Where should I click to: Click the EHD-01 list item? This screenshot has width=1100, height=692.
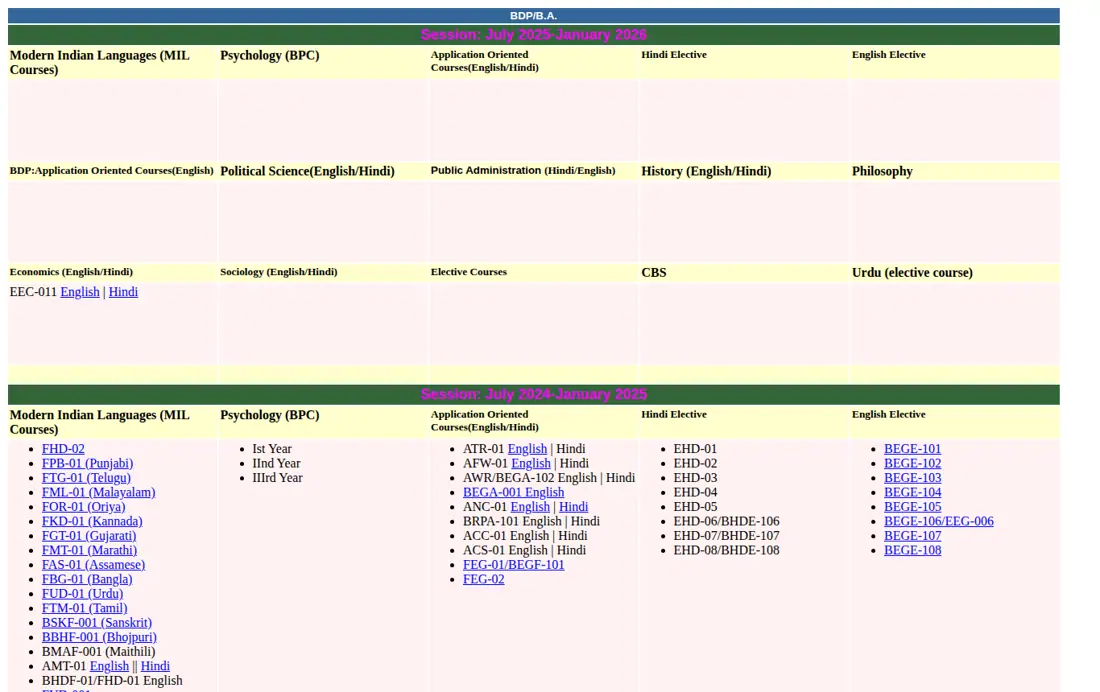pyautogui.click(x=695, y=448)
